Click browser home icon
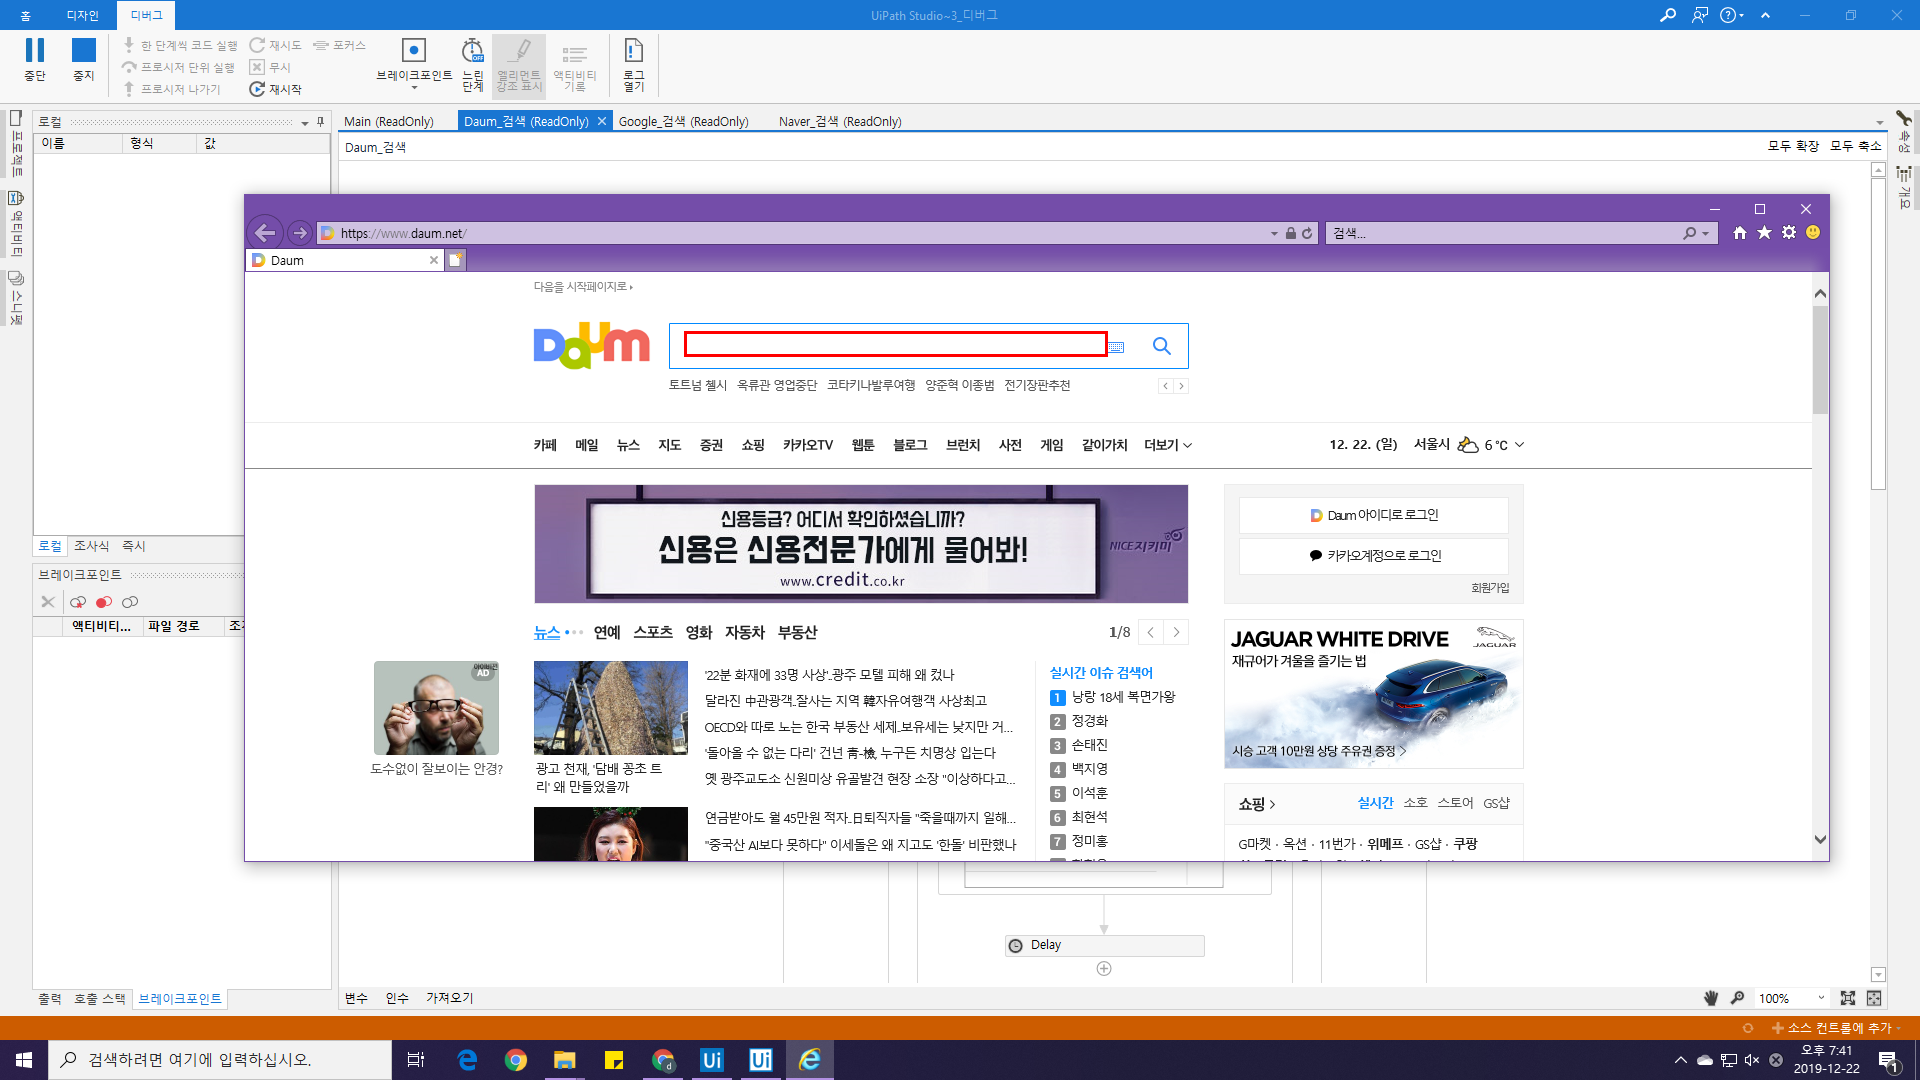This screenshot has width=1920, height=1080. pyautogui.click(x=1740, y=233)
